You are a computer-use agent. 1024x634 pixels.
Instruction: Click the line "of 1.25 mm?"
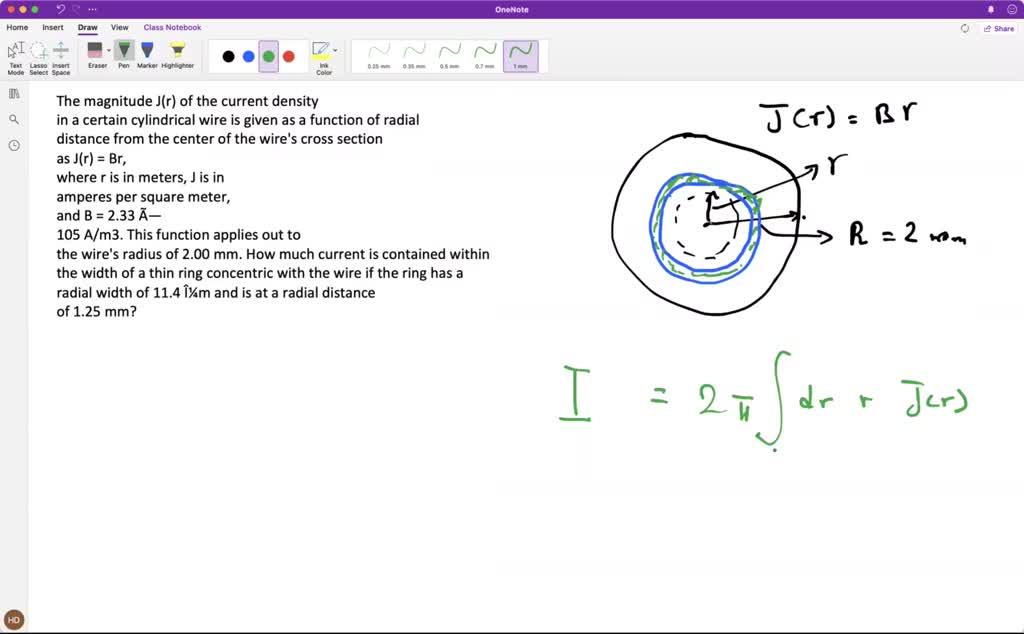pyautogui.click(x=97, y=311)
